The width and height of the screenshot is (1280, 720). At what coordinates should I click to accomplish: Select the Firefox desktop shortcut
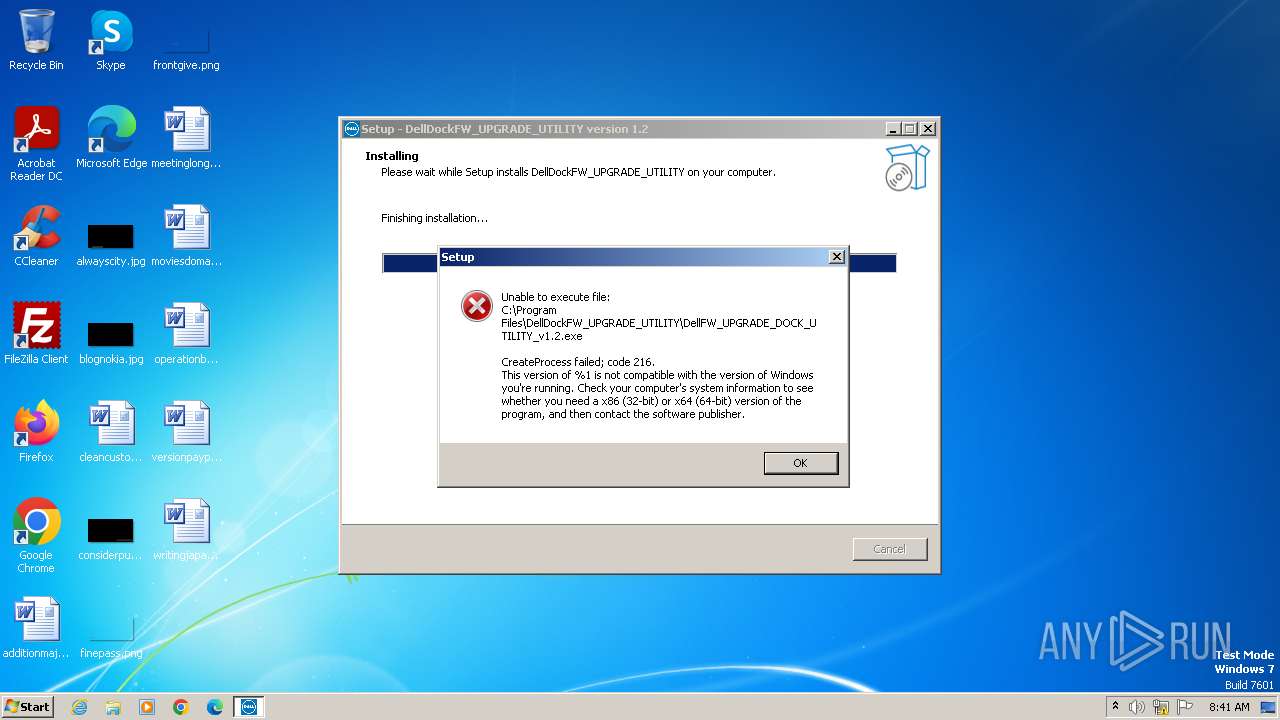[36, 432]
